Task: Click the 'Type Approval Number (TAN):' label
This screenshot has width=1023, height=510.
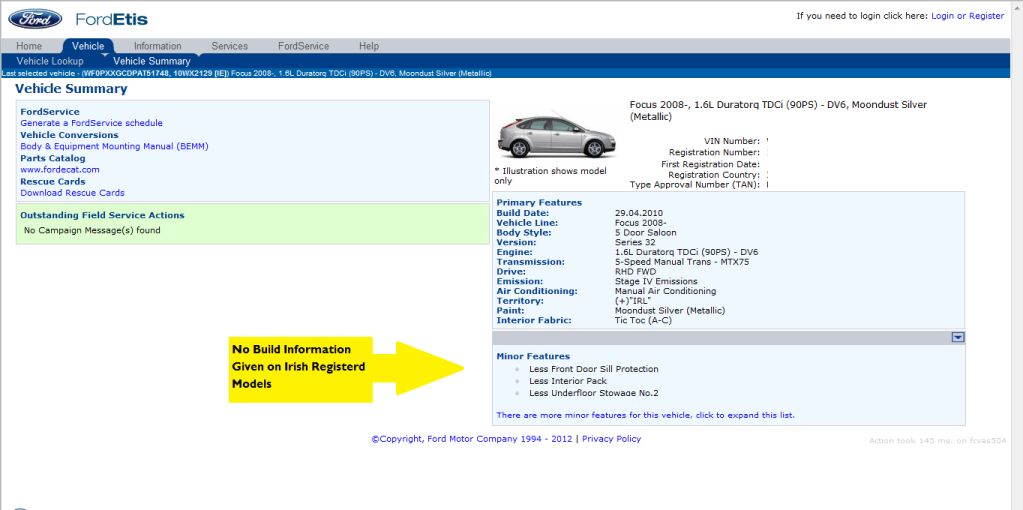Action: click(x=695, y=185)
